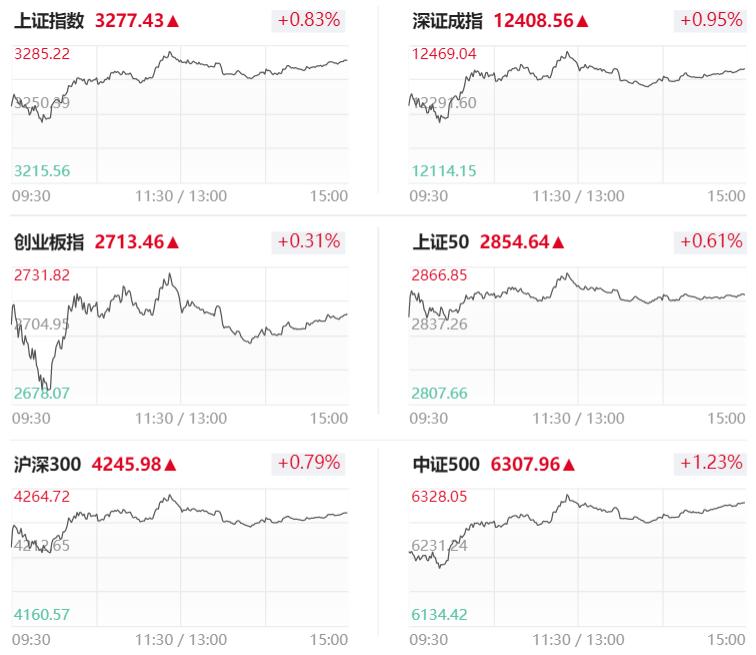Click the +1.23% change badge
Screen dimensions: 756x655
pos(711,462)
